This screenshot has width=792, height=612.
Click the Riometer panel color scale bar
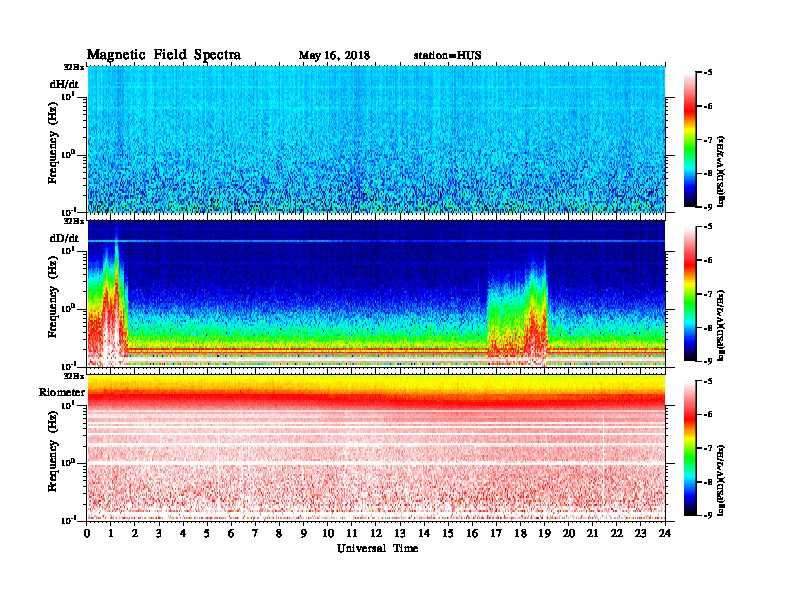click(690, 448)
